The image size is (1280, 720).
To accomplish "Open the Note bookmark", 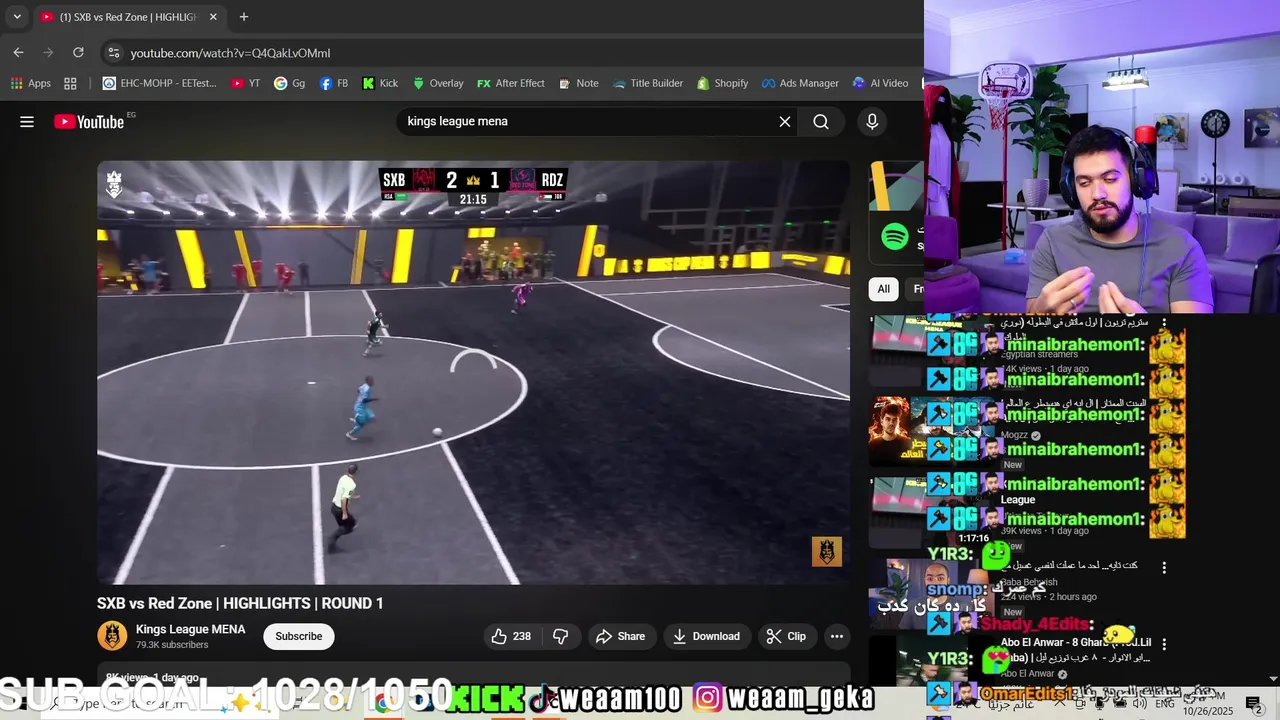I will pos(579,83).
